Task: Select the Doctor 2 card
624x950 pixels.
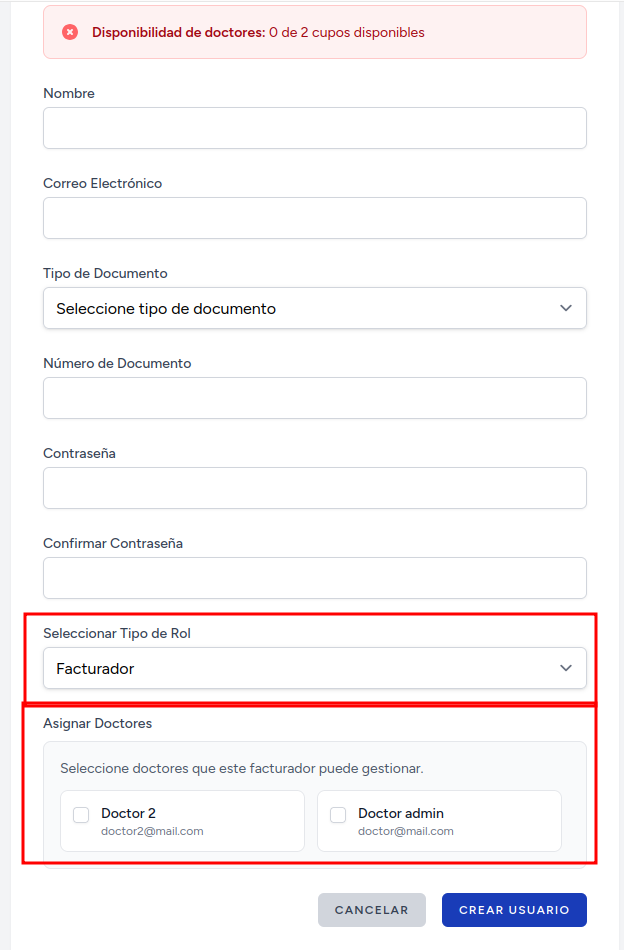Action: [182, 820]
